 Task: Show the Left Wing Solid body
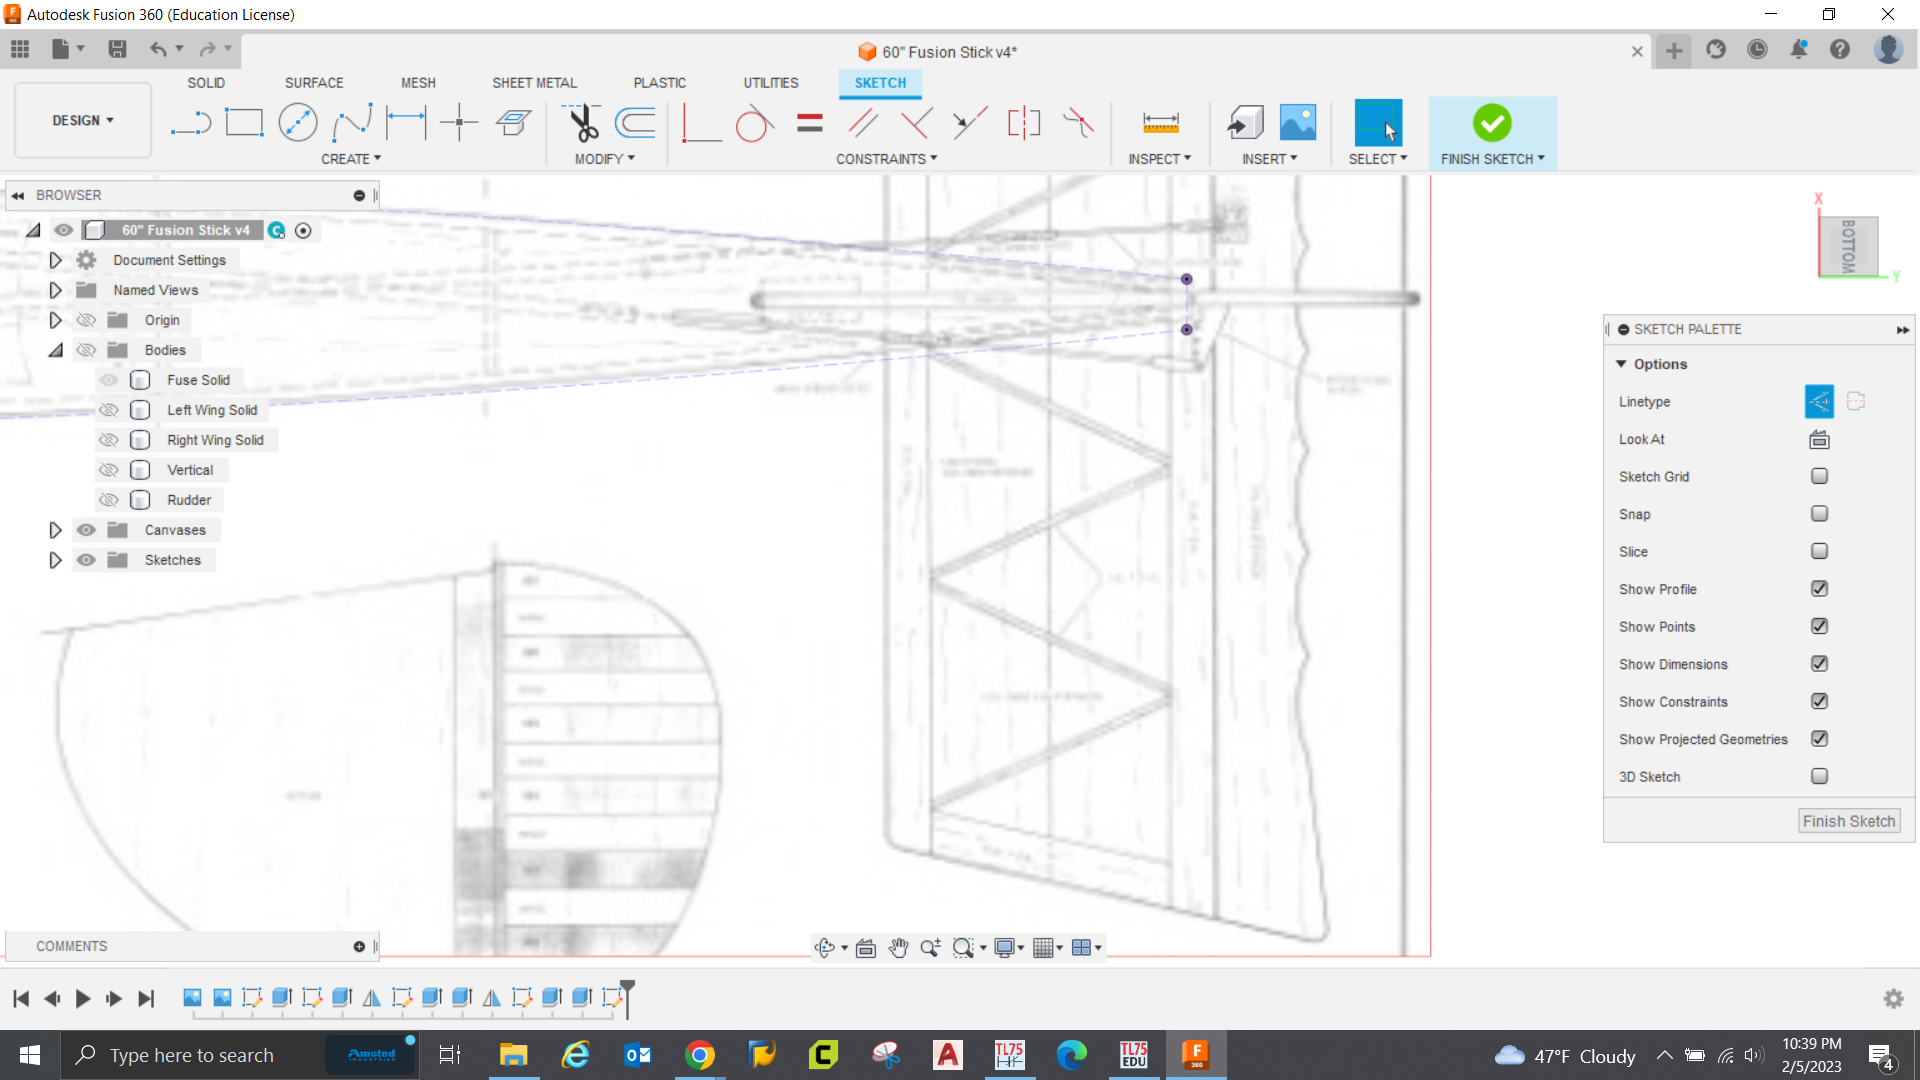[x=109, y=410]
